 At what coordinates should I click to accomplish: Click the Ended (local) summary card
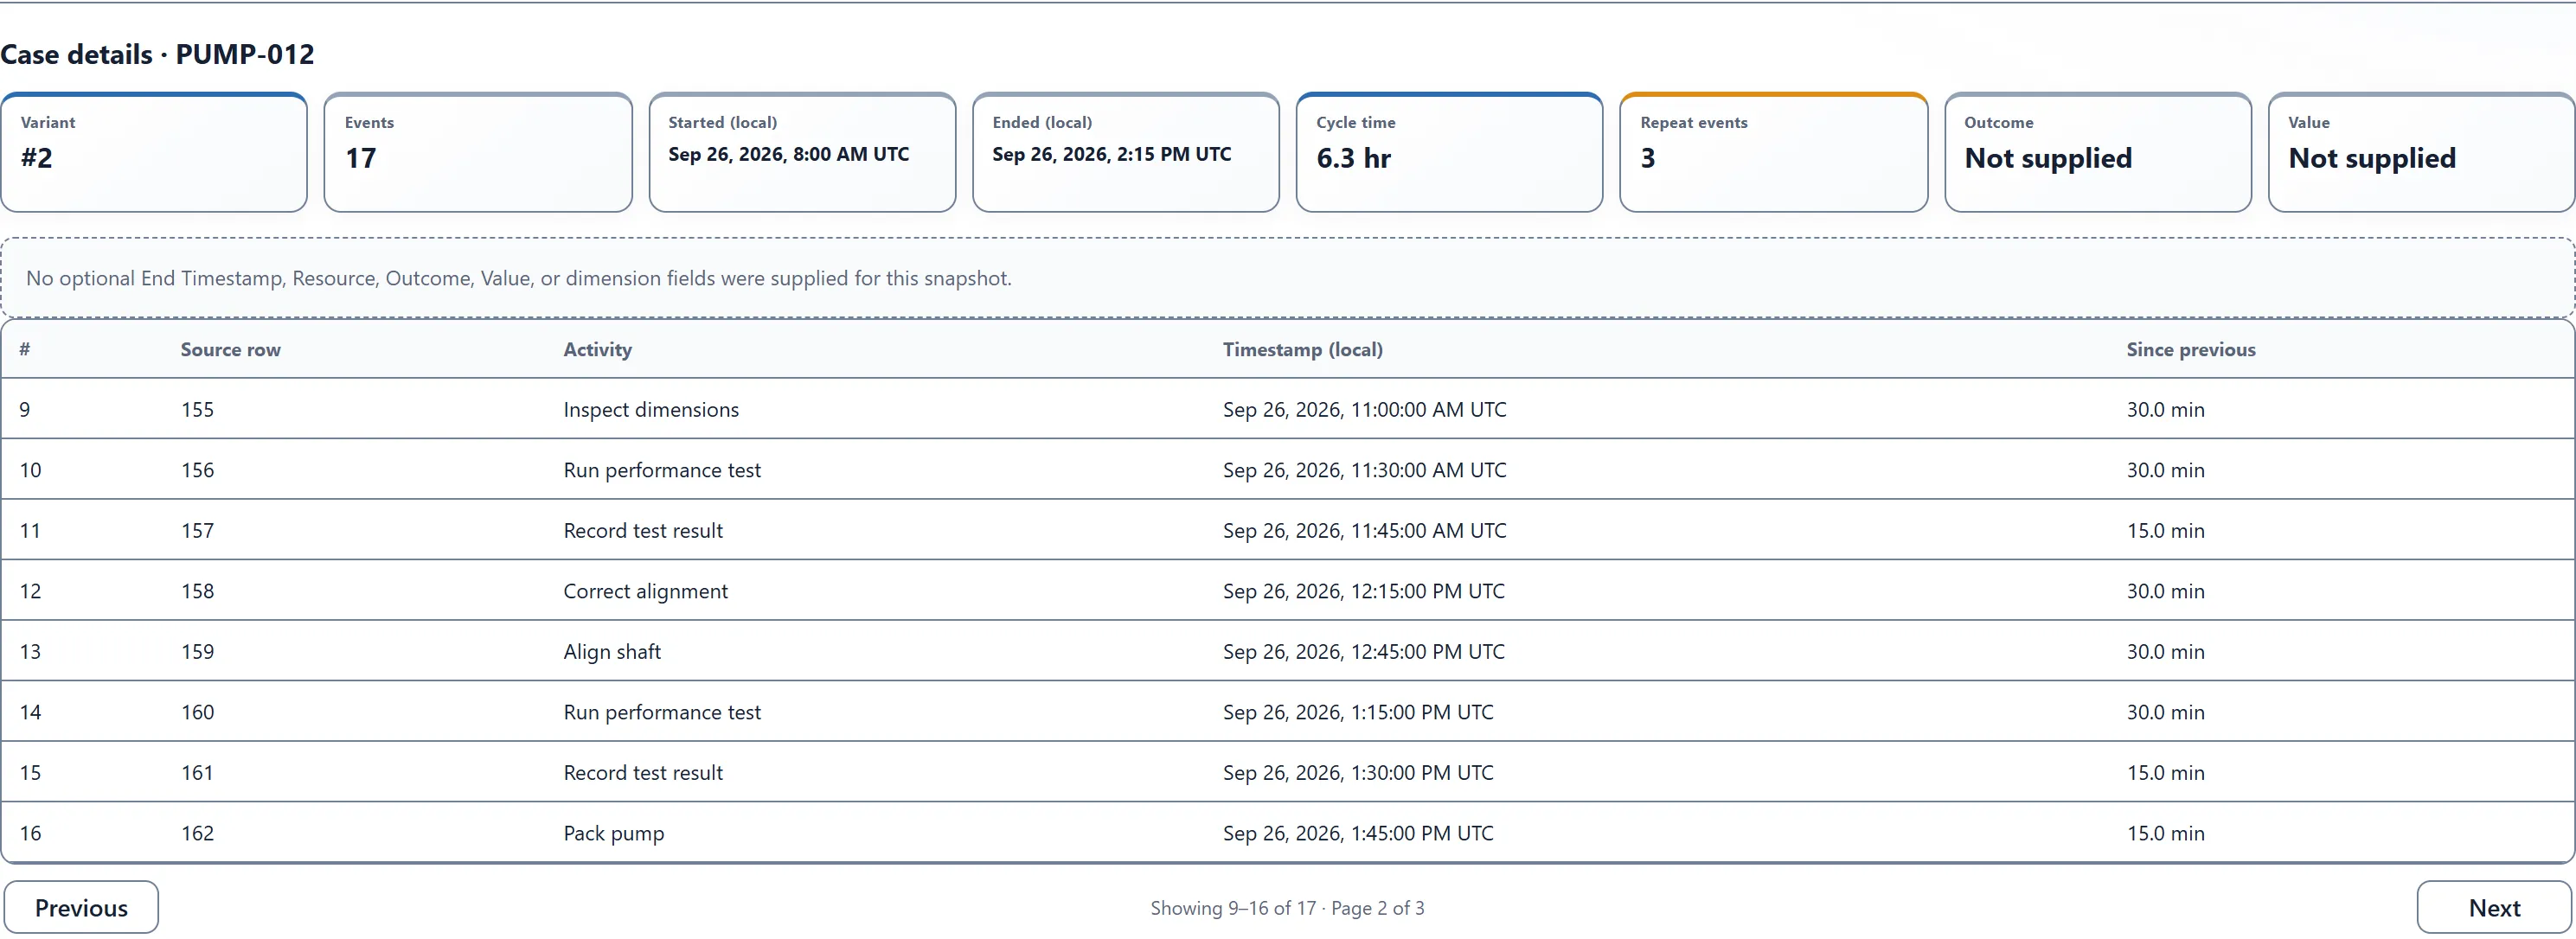click(1126, 152)
